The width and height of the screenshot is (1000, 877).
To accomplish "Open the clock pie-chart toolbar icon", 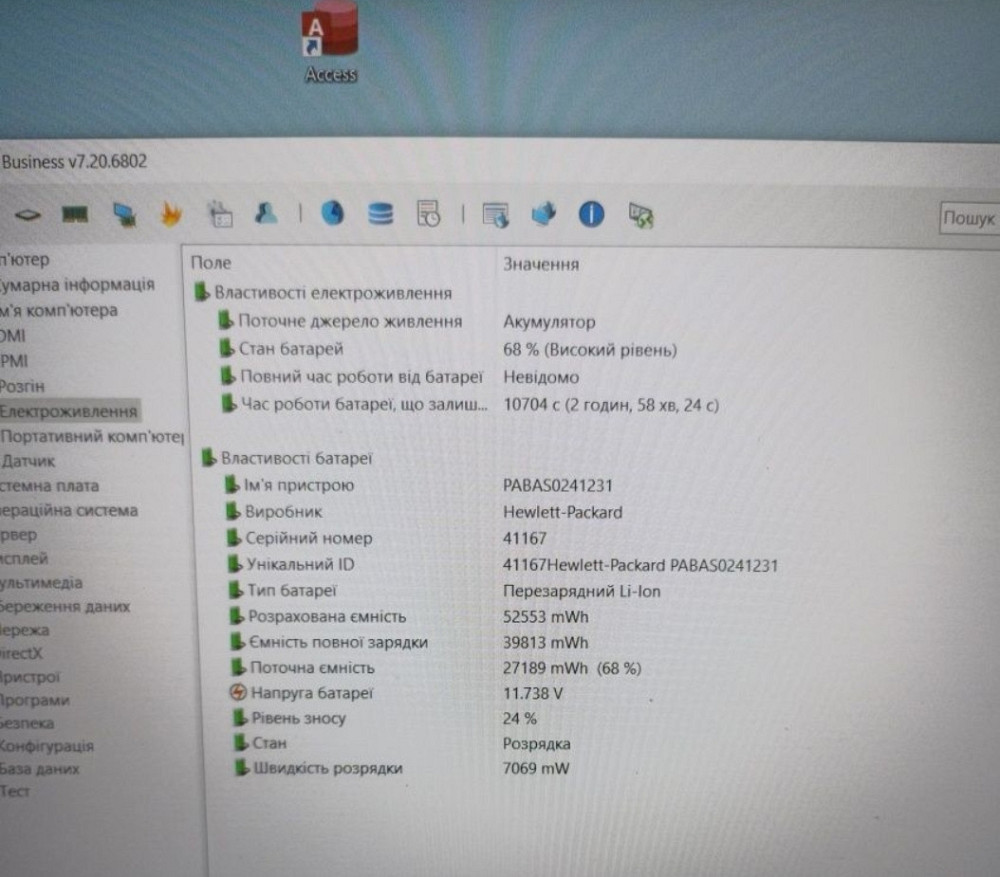I will click(x=333, y=213).
